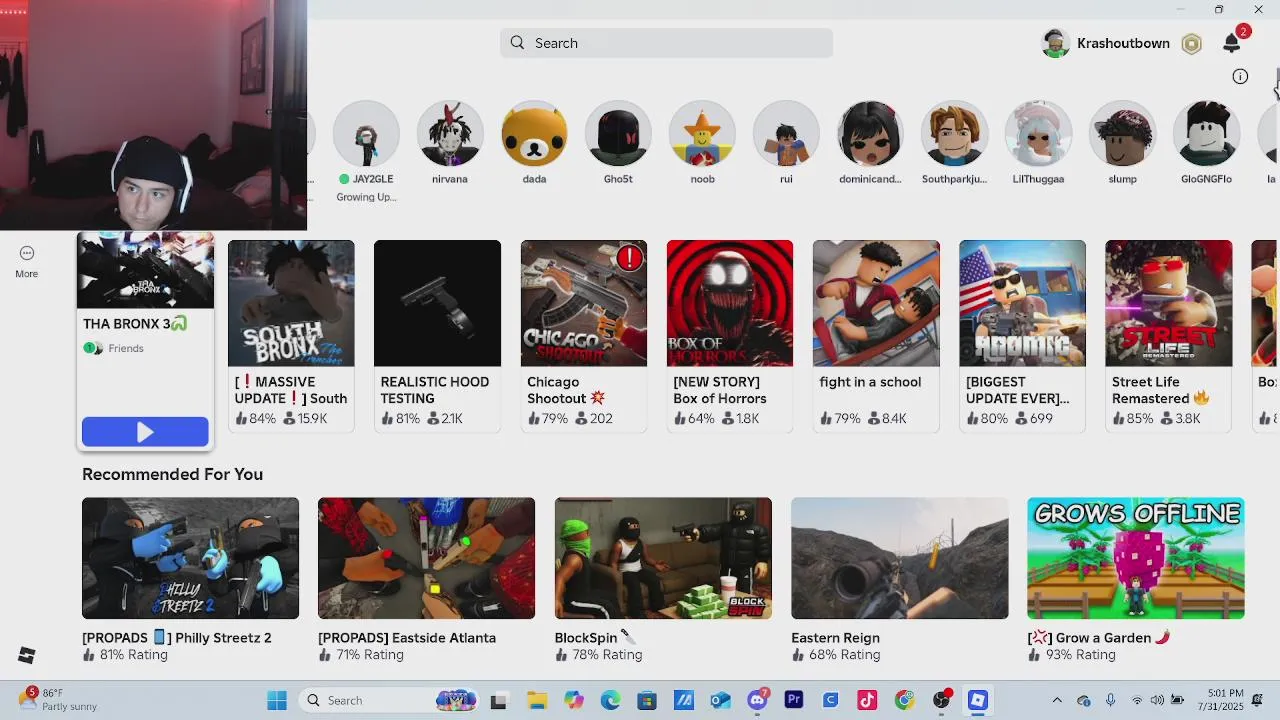The height and width of the screenshot is (720, 1280).
Task: Click Friends label under THA BRONX 3
Action: (x=126, y=348)
